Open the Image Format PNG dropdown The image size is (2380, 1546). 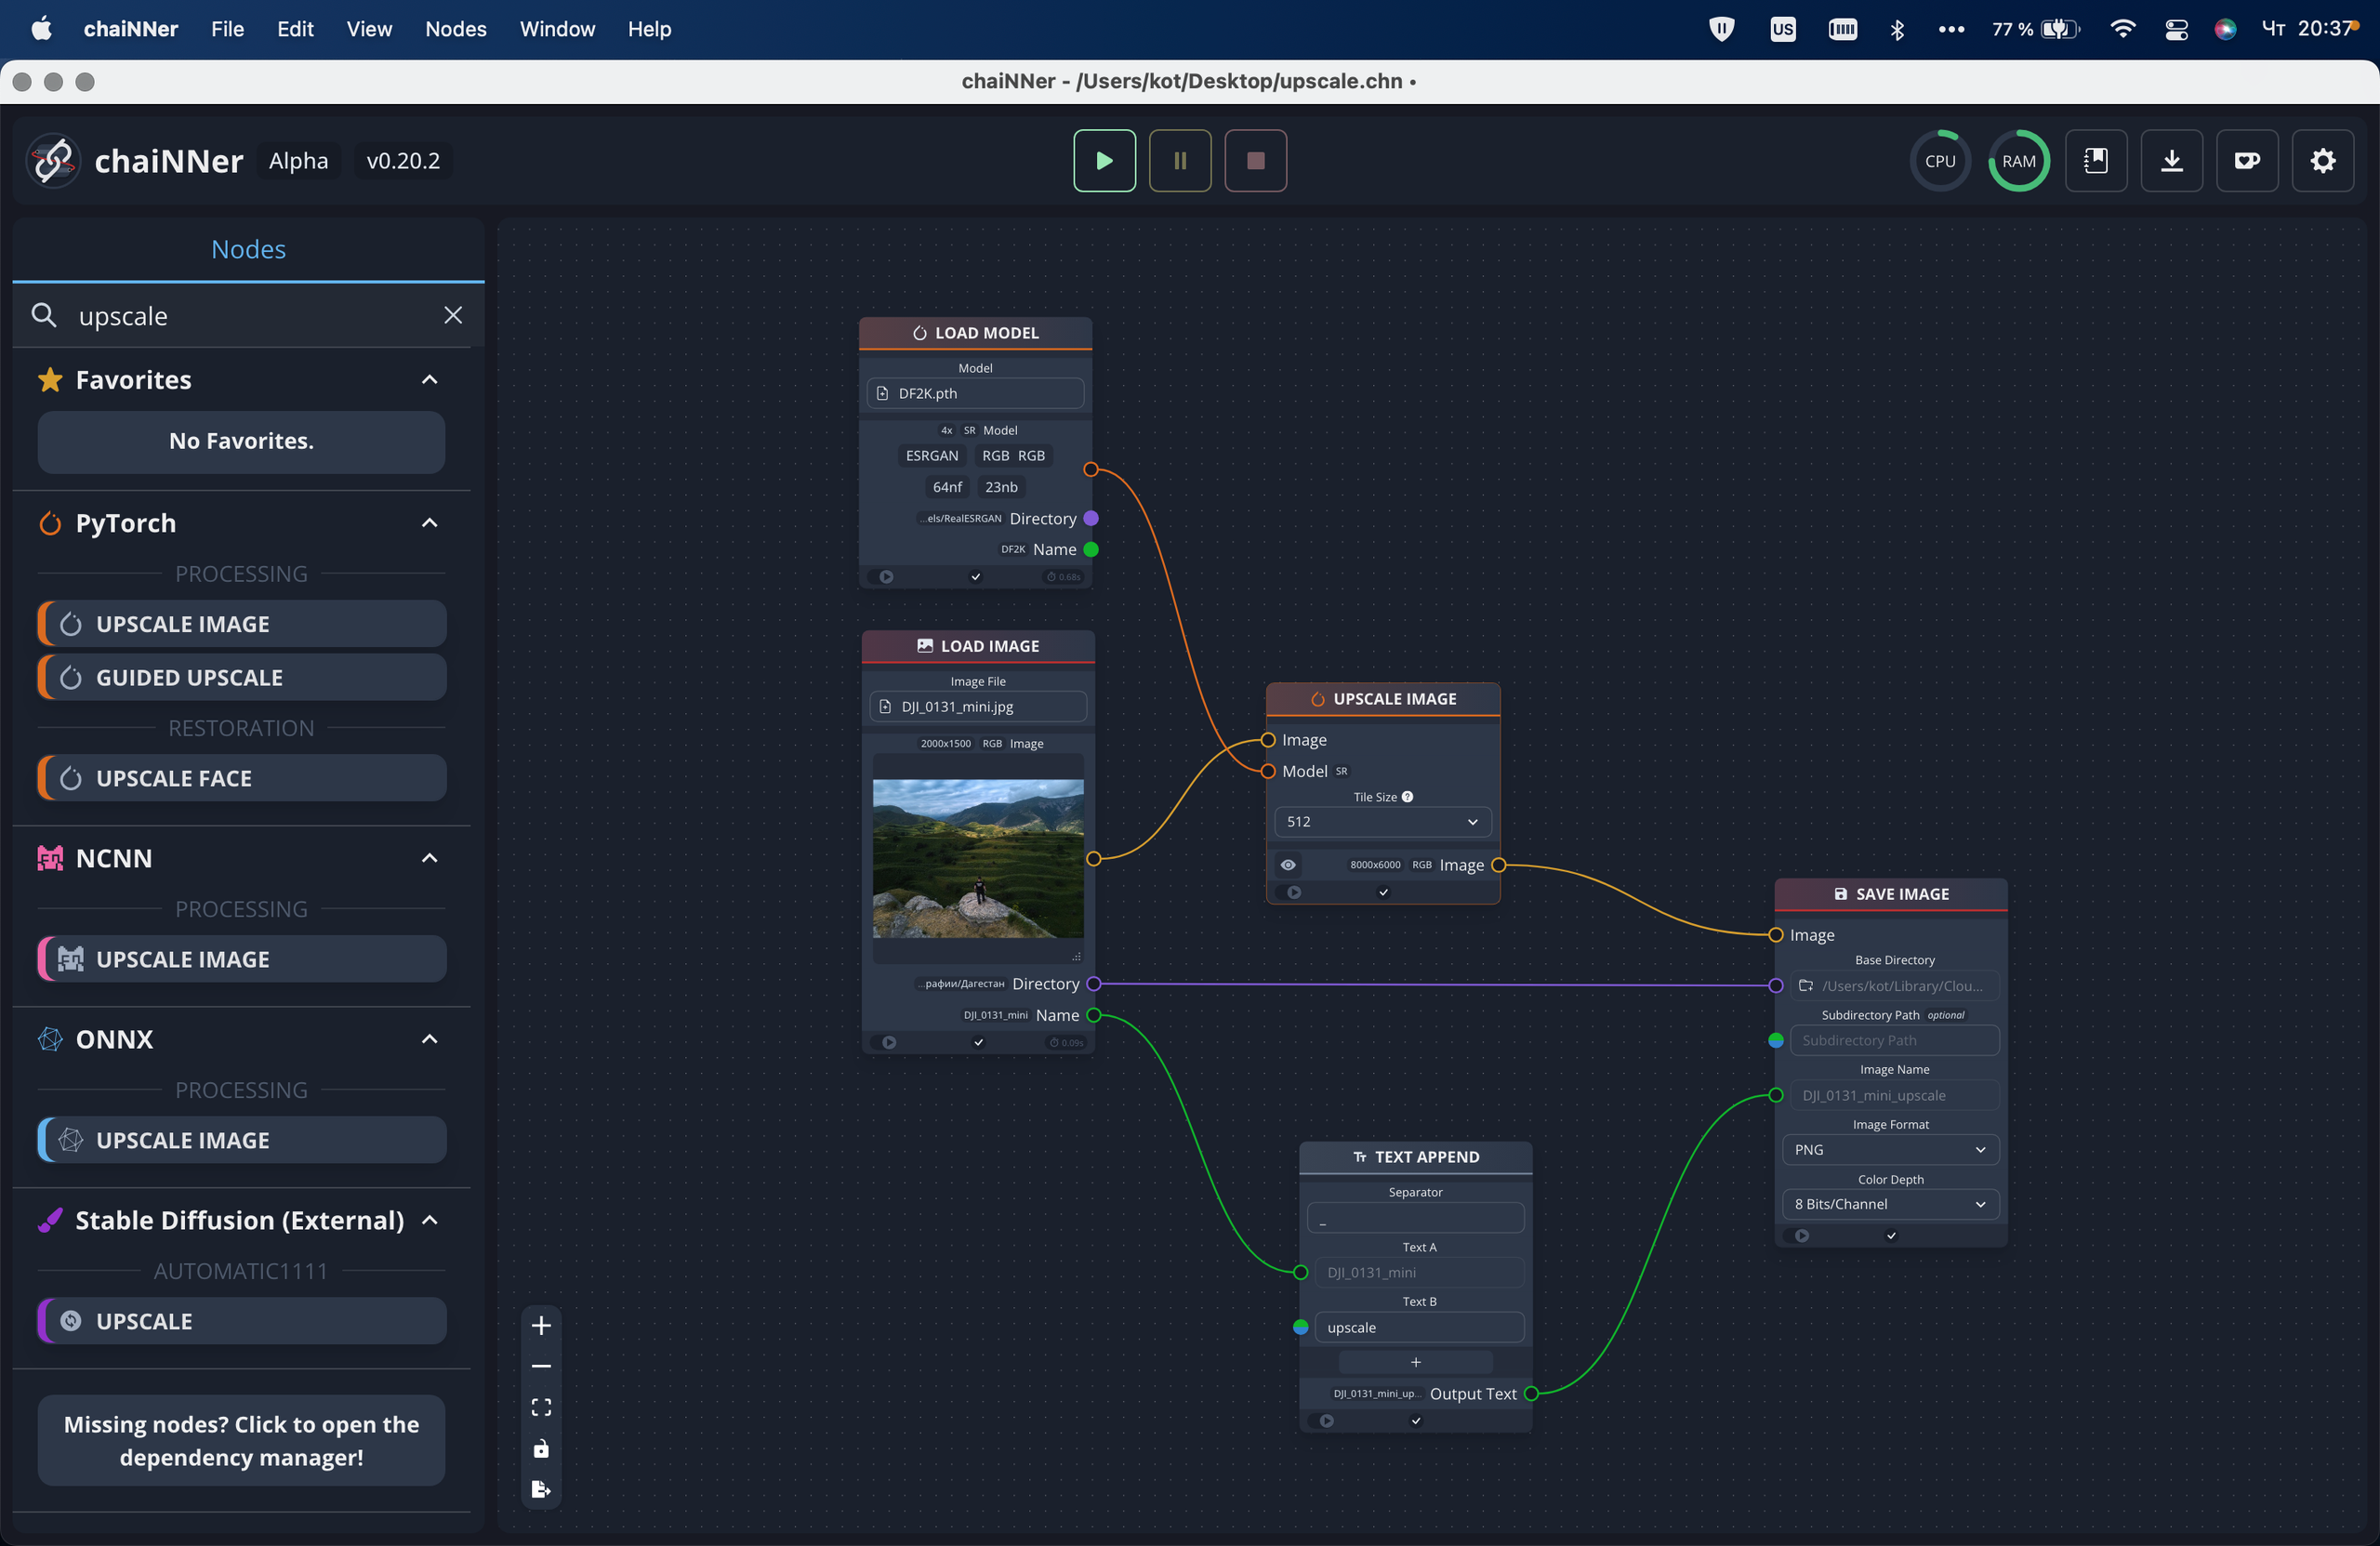point(1889,1149)
